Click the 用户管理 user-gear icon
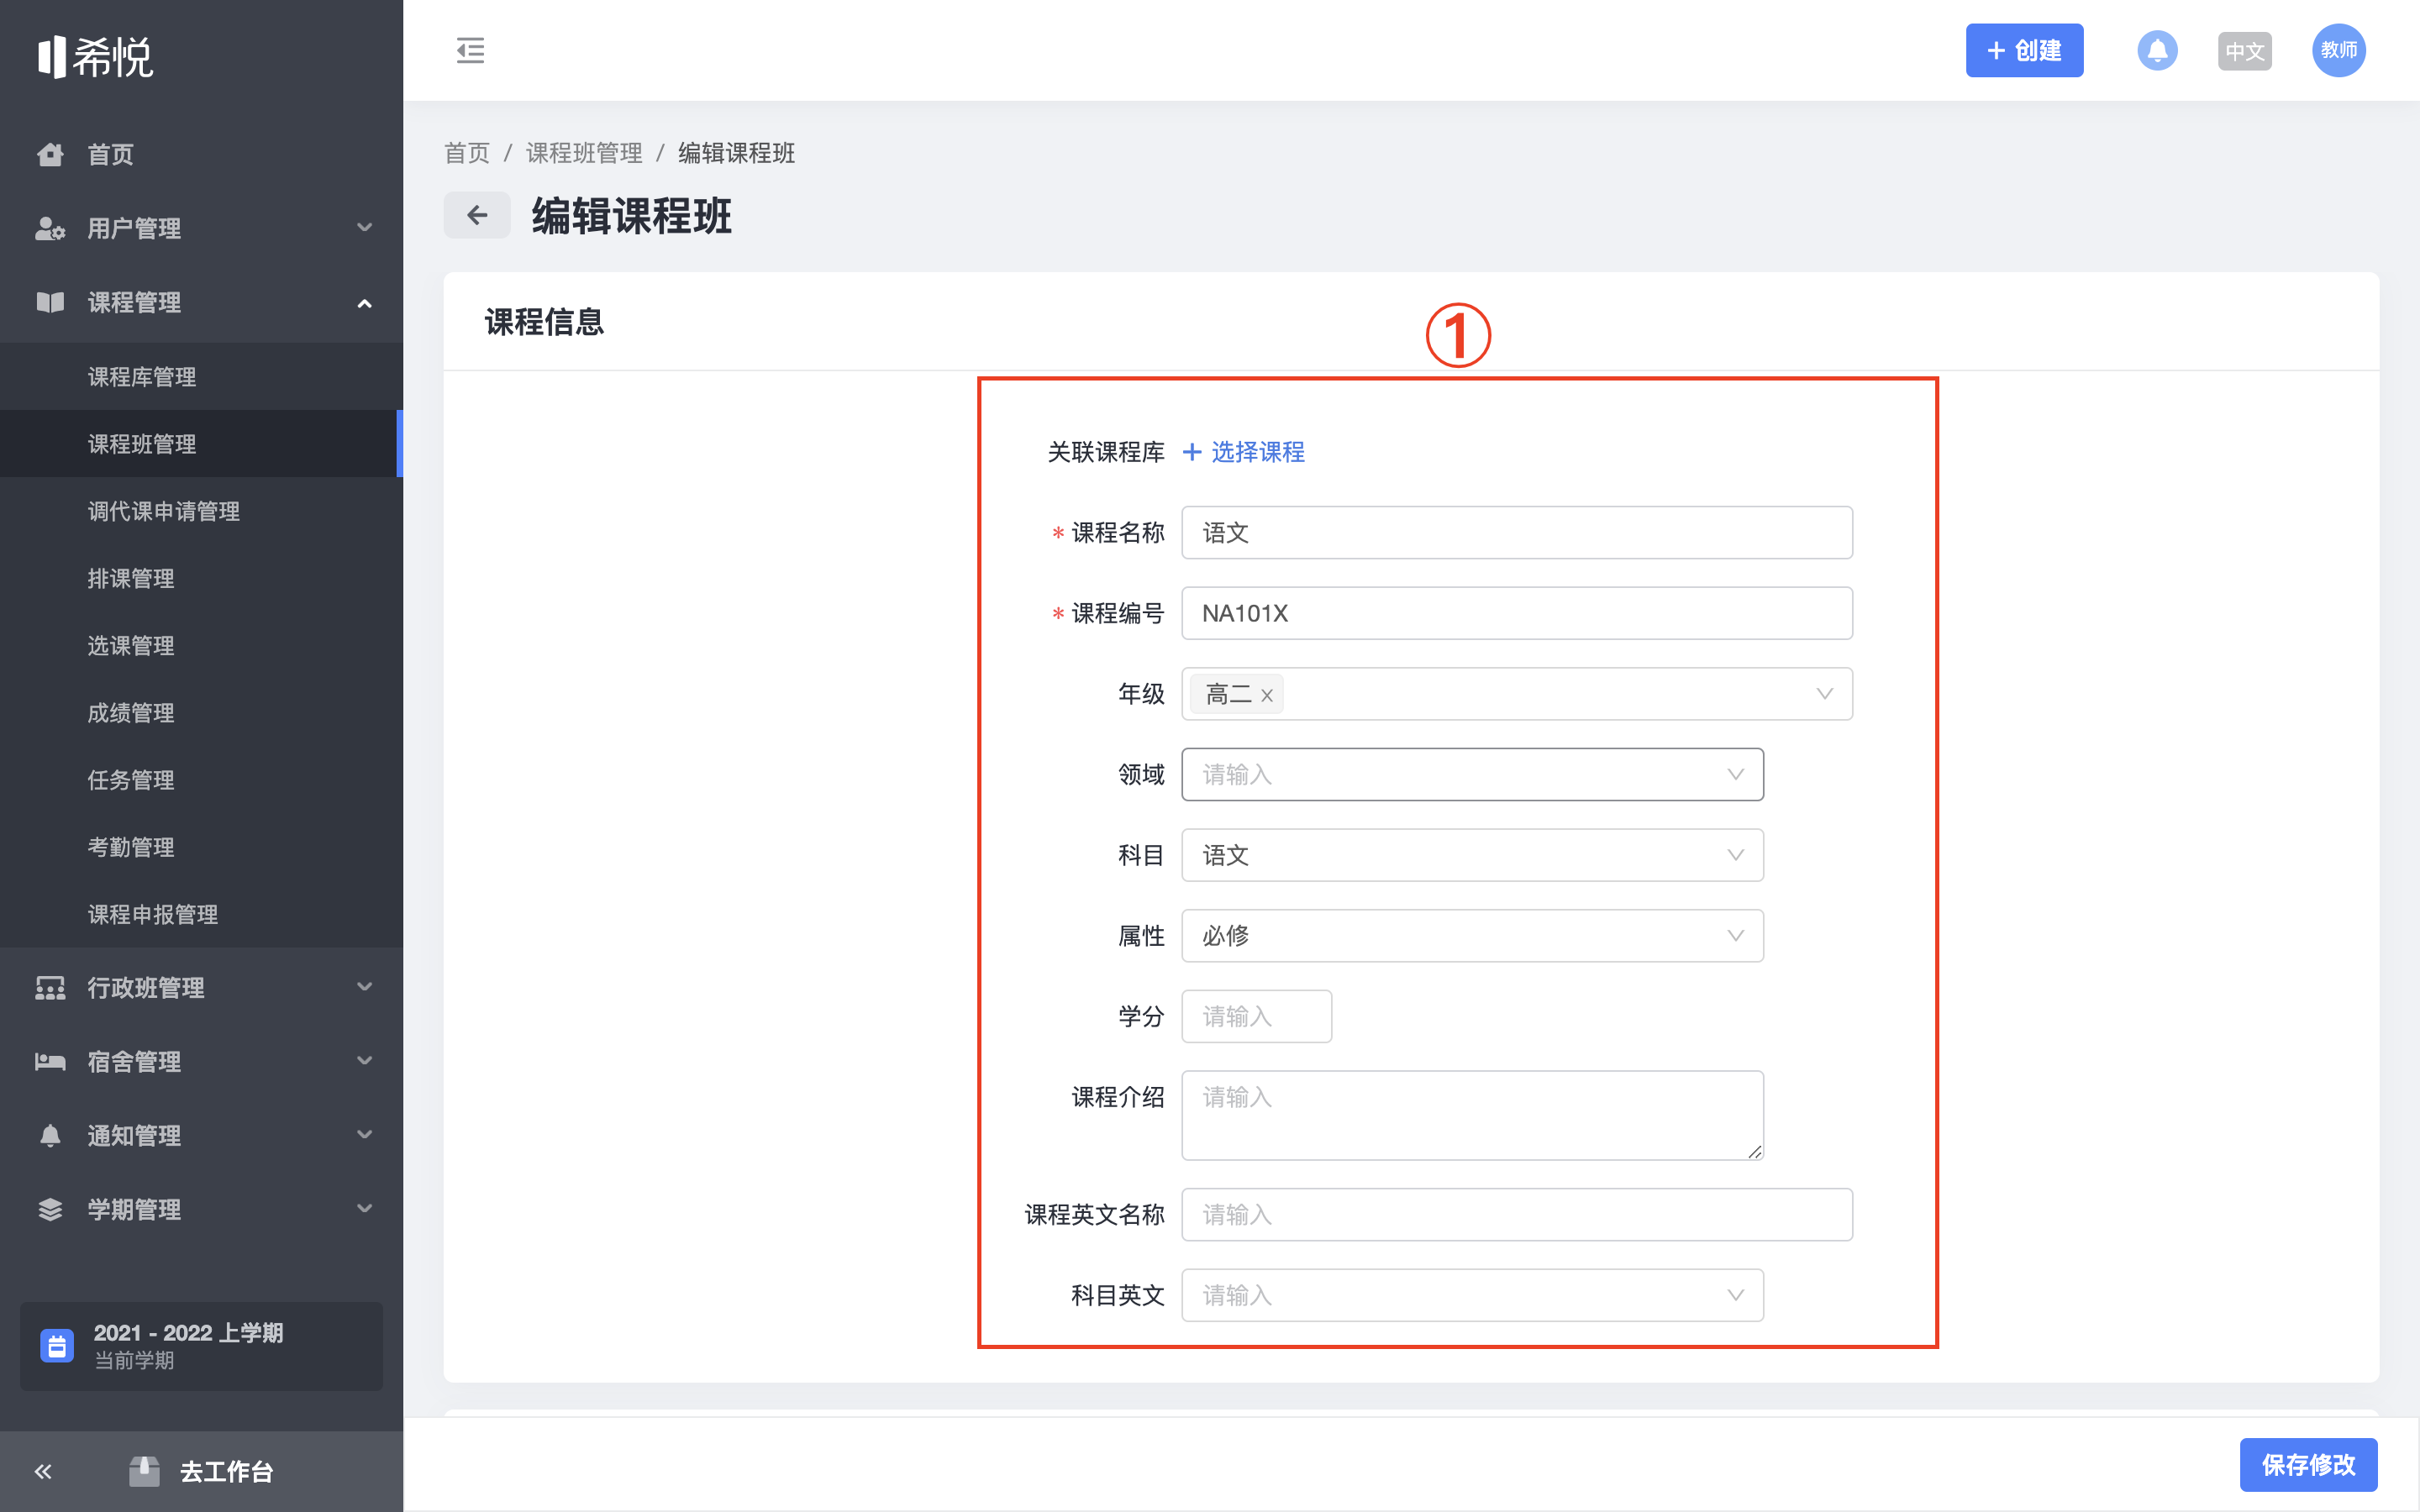 click(50, 228)
